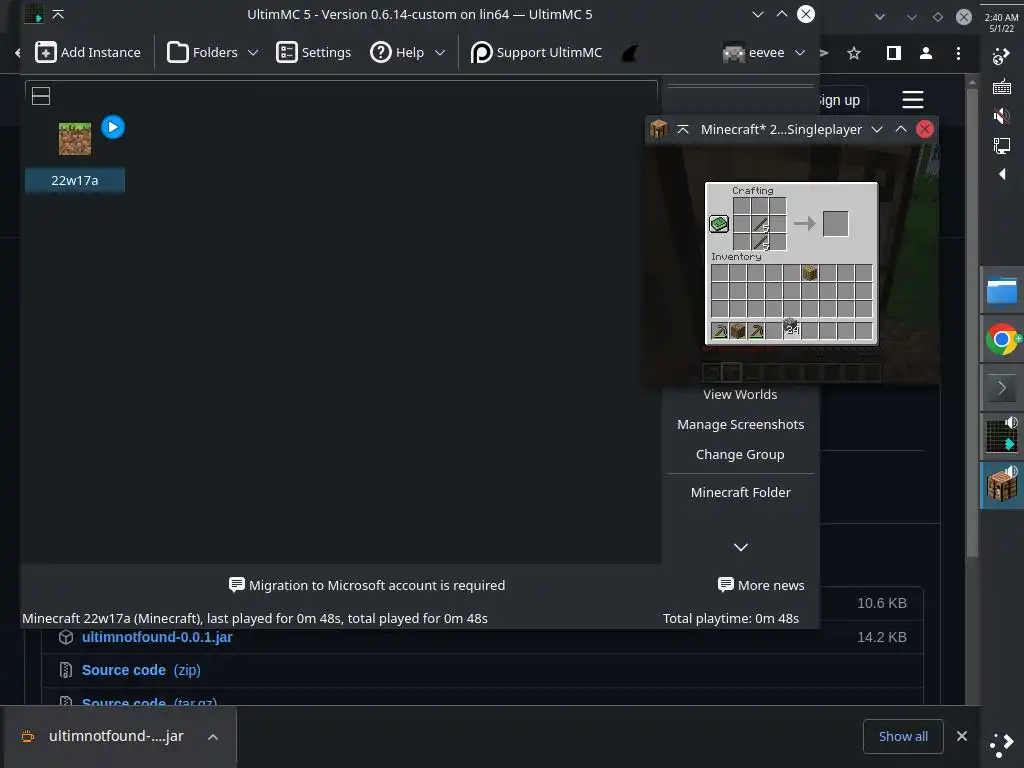
Task: Open the GitHub hamburger menu
Action: point(912,100)
